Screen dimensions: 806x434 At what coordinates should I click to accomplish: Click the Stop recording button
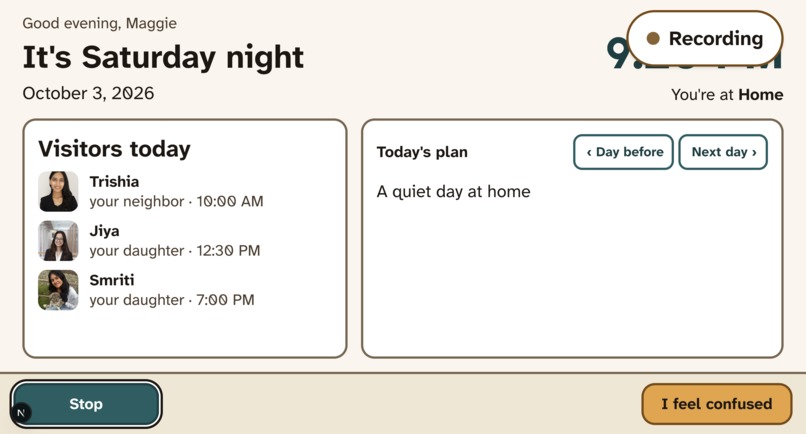pyautogui.click(x=86, y=404)
